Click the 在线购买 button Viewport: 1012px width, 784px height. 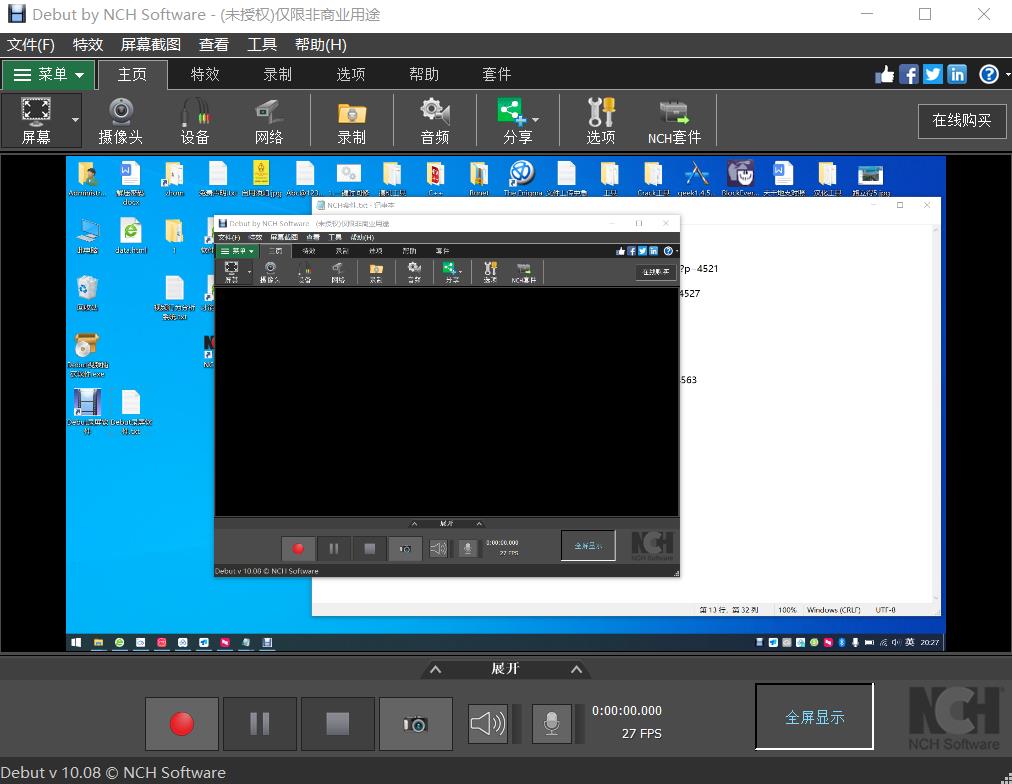[x=962, y=121]
